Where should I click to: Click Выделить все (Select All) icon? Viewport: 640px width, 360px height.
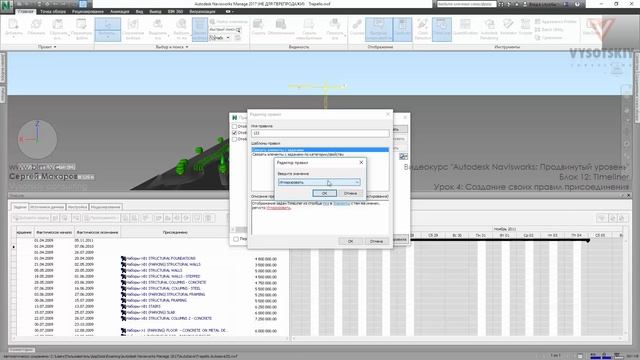point(158,29)
